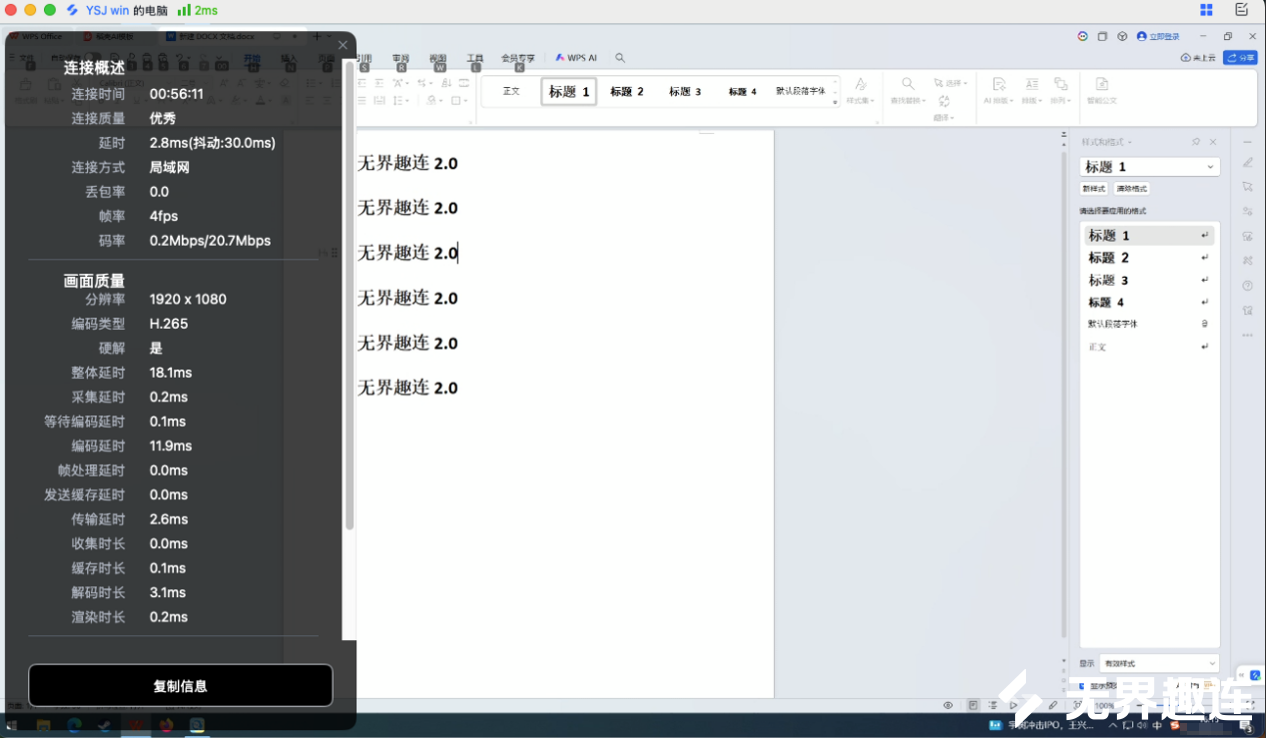Click the Windows Start button in taskbar
This screenshot has height=738, width=1266.
click(12, 725)
